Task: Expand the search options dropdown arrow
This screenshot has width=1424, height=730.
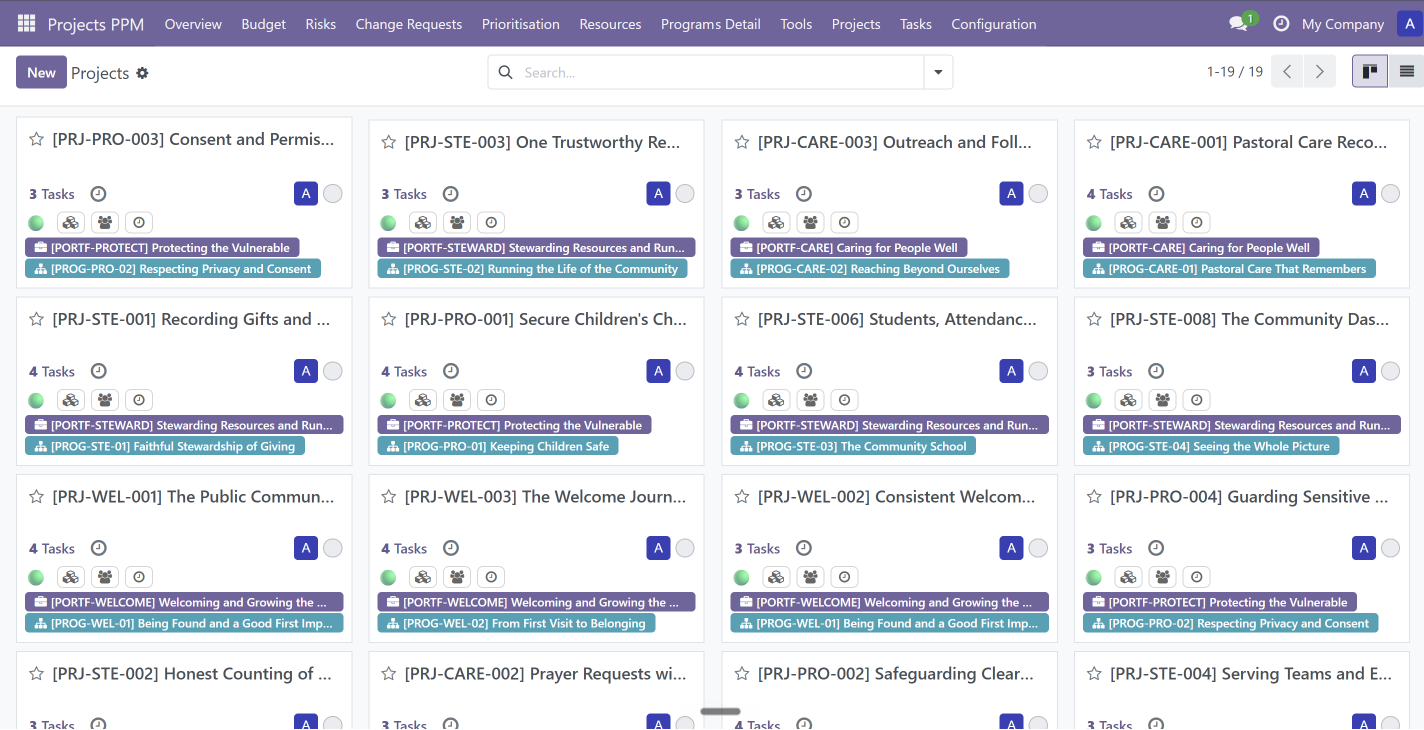Action: pos(938,72)
